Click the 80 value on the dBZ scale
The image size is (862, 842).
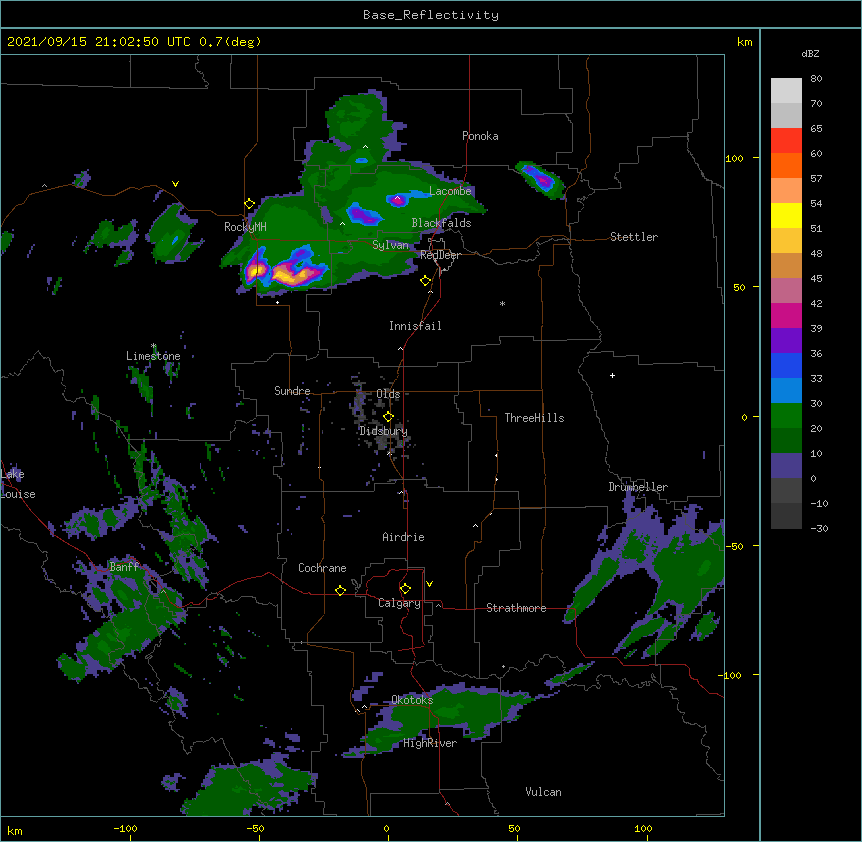tap(816, 79)
